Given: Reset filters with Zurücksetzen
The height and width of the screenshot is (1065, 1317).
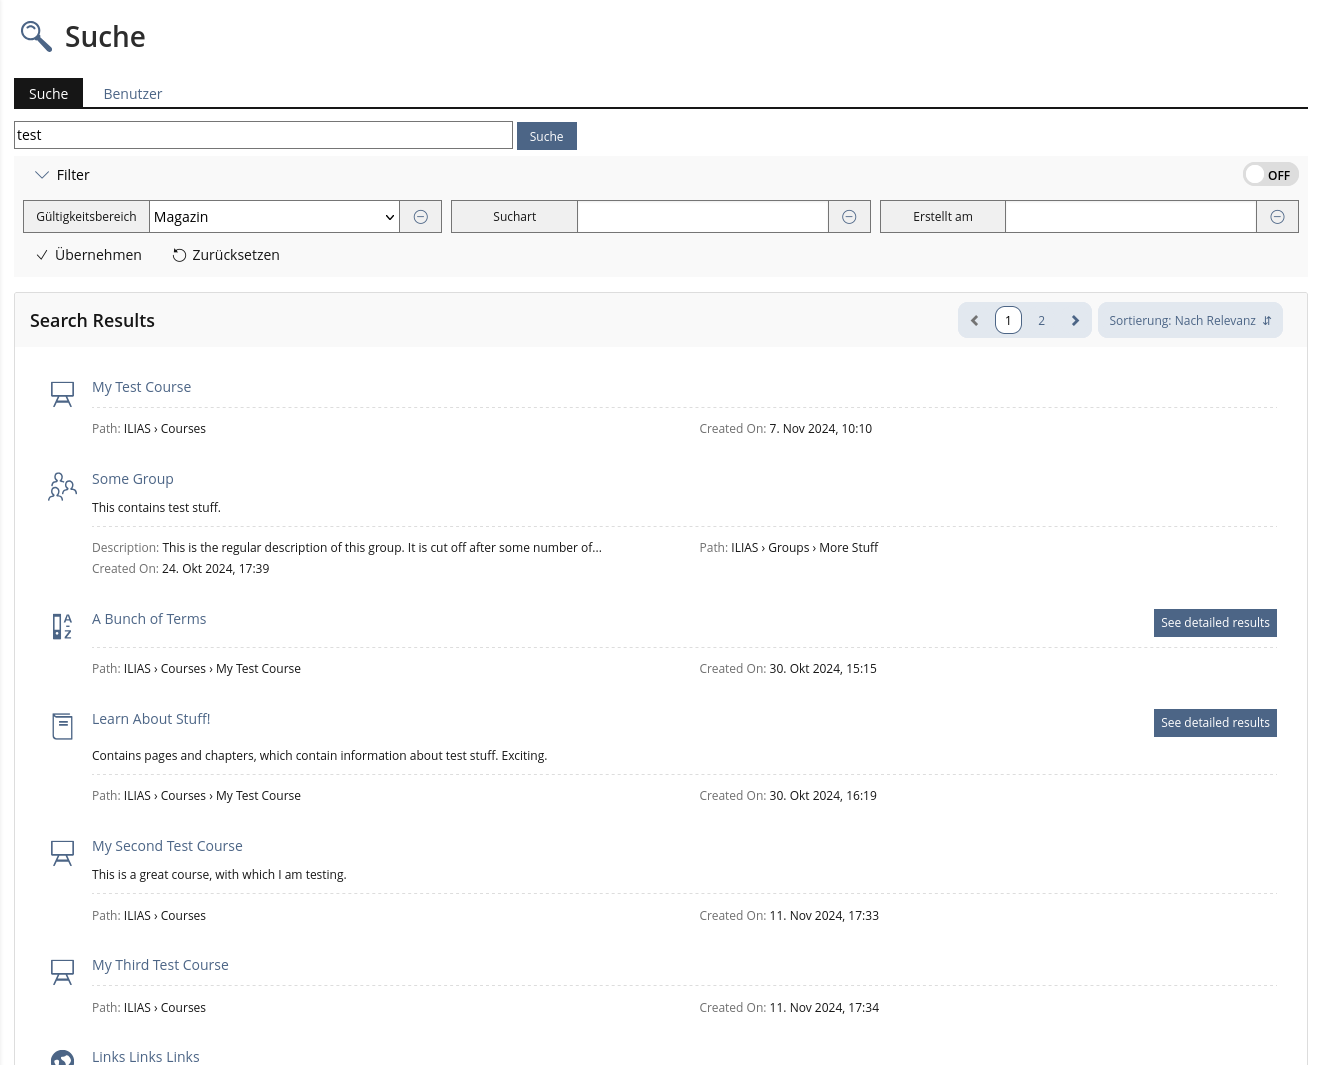Looking at the screenshot, I should click(x=226, y=255).
